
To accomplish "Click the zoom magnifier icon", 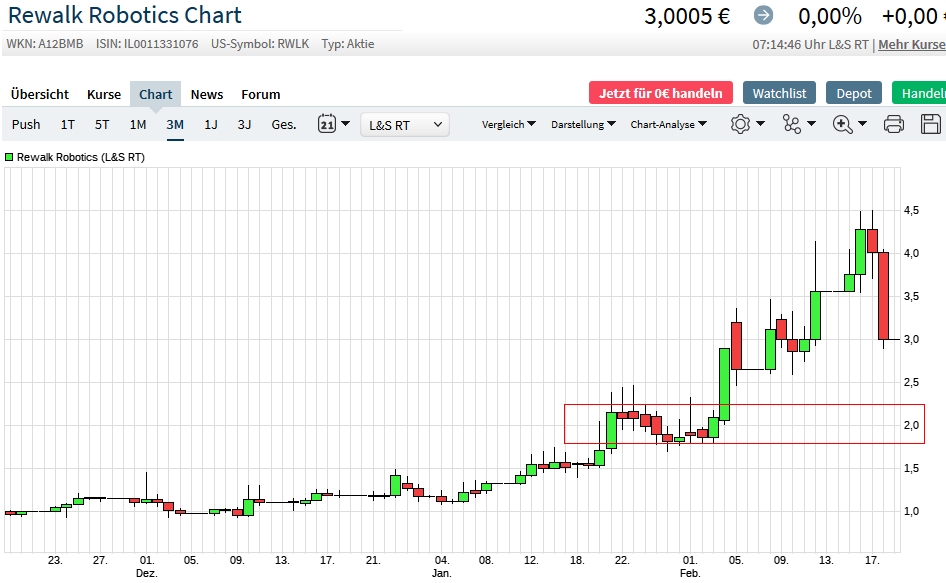I will tap(842, 124).
